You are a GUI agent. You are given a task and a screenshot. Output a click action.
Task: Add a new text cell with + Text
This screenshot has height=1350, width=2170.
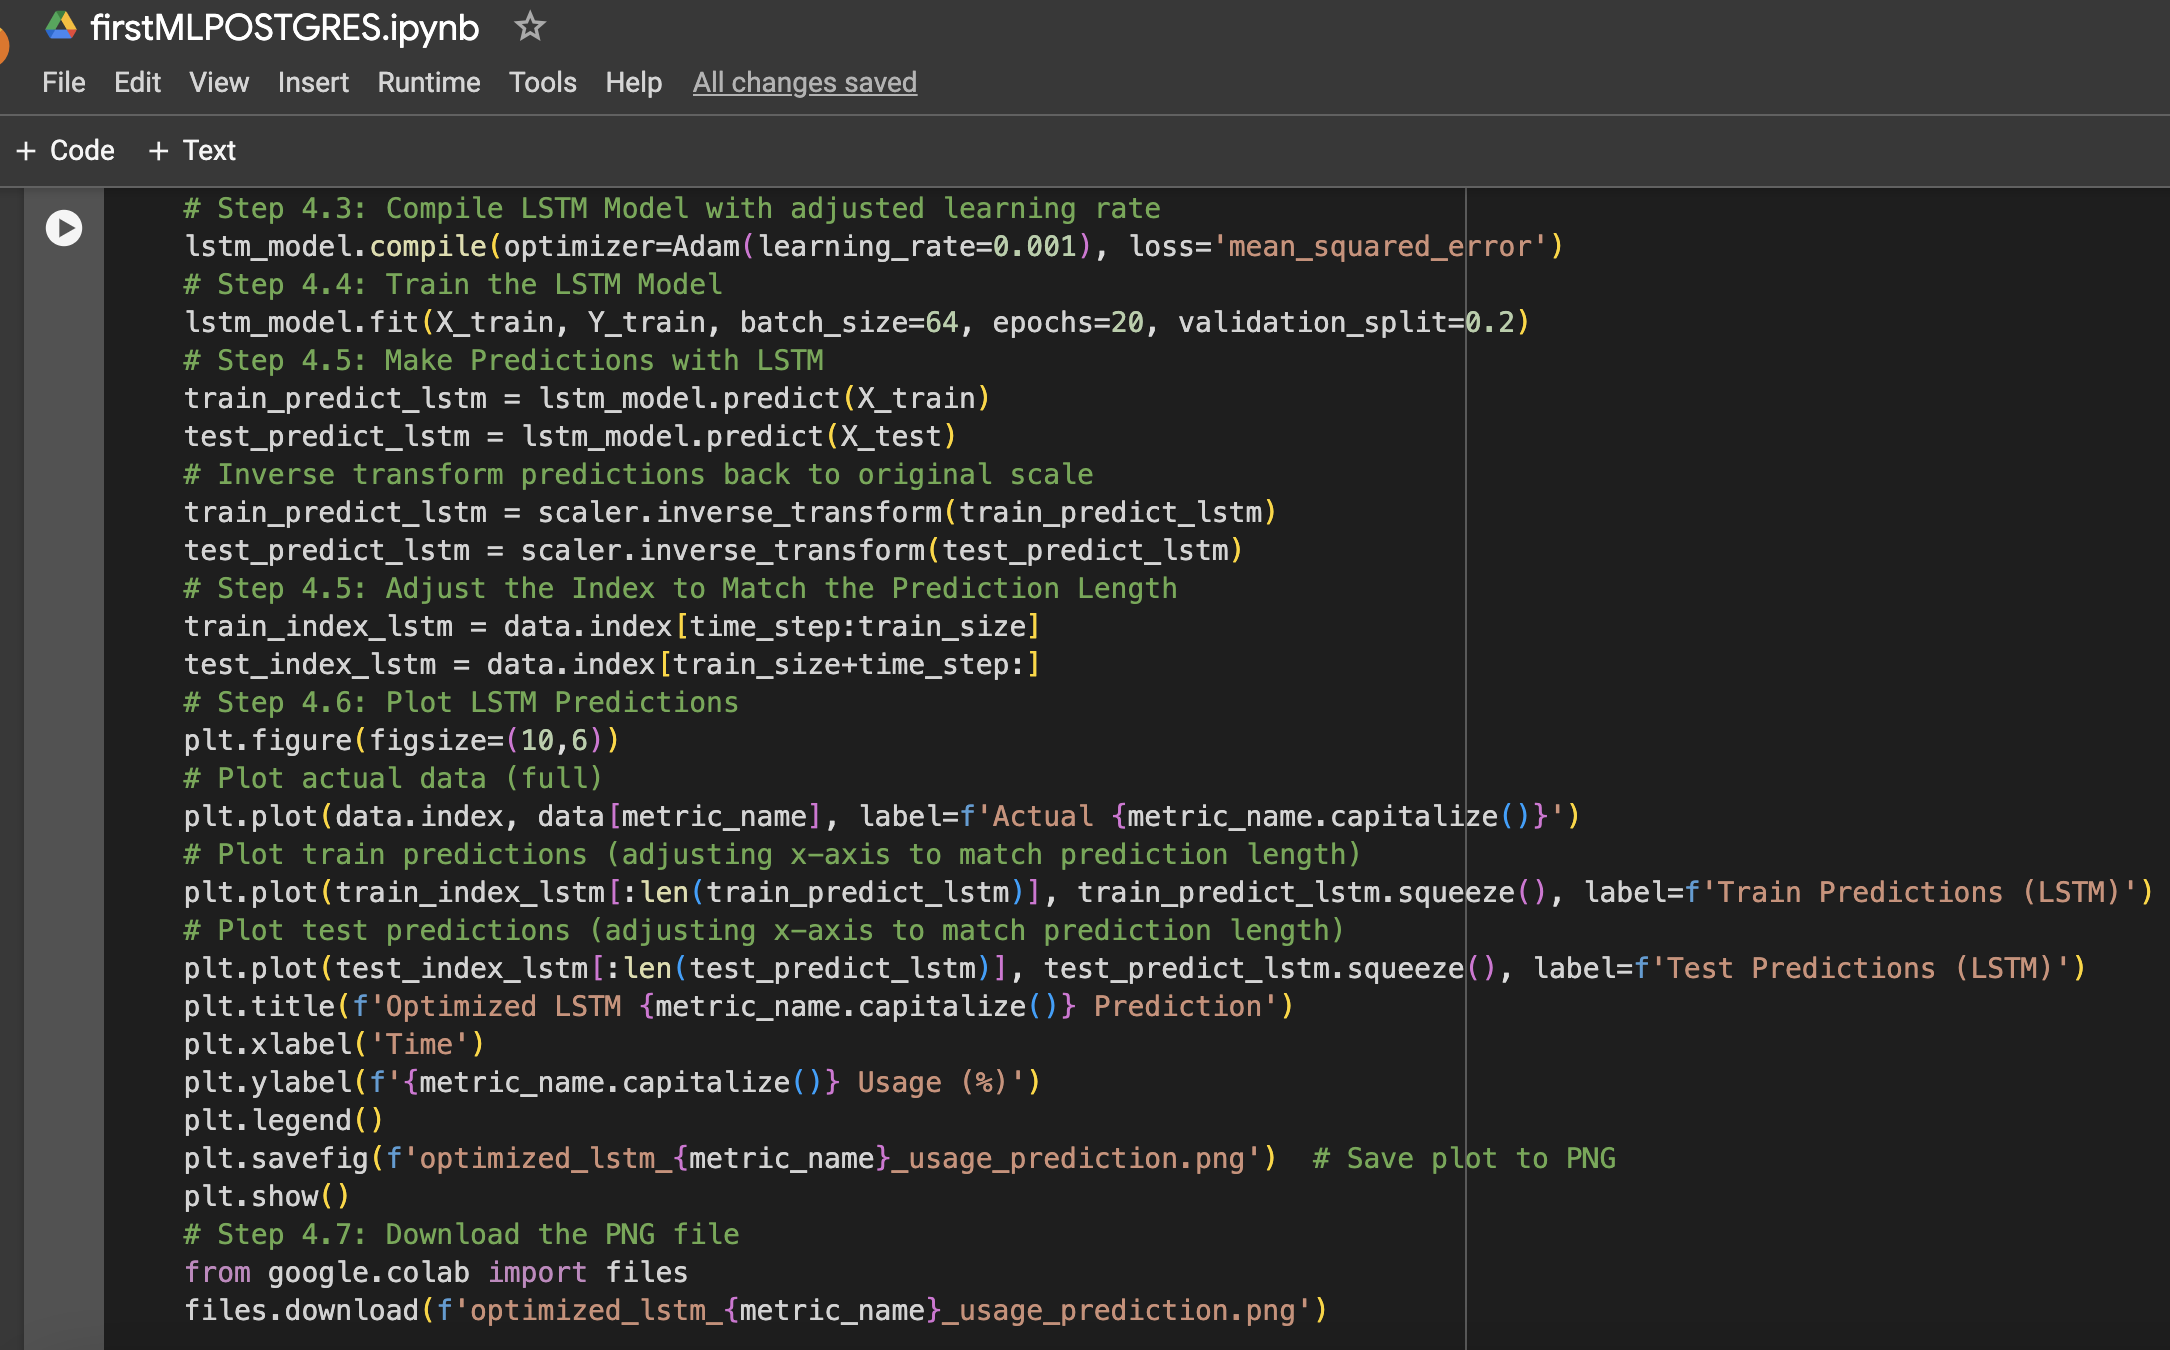tap(192, 150)
